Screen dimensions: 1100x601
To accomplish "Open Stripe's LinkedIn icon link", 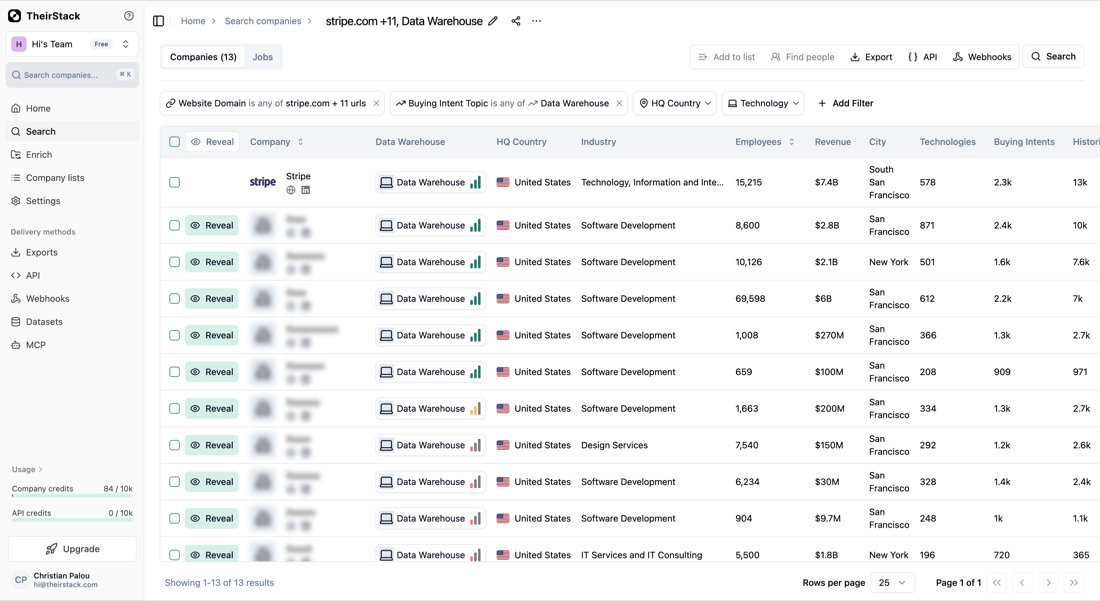I will pyautogui.click(x=306, y=190).
